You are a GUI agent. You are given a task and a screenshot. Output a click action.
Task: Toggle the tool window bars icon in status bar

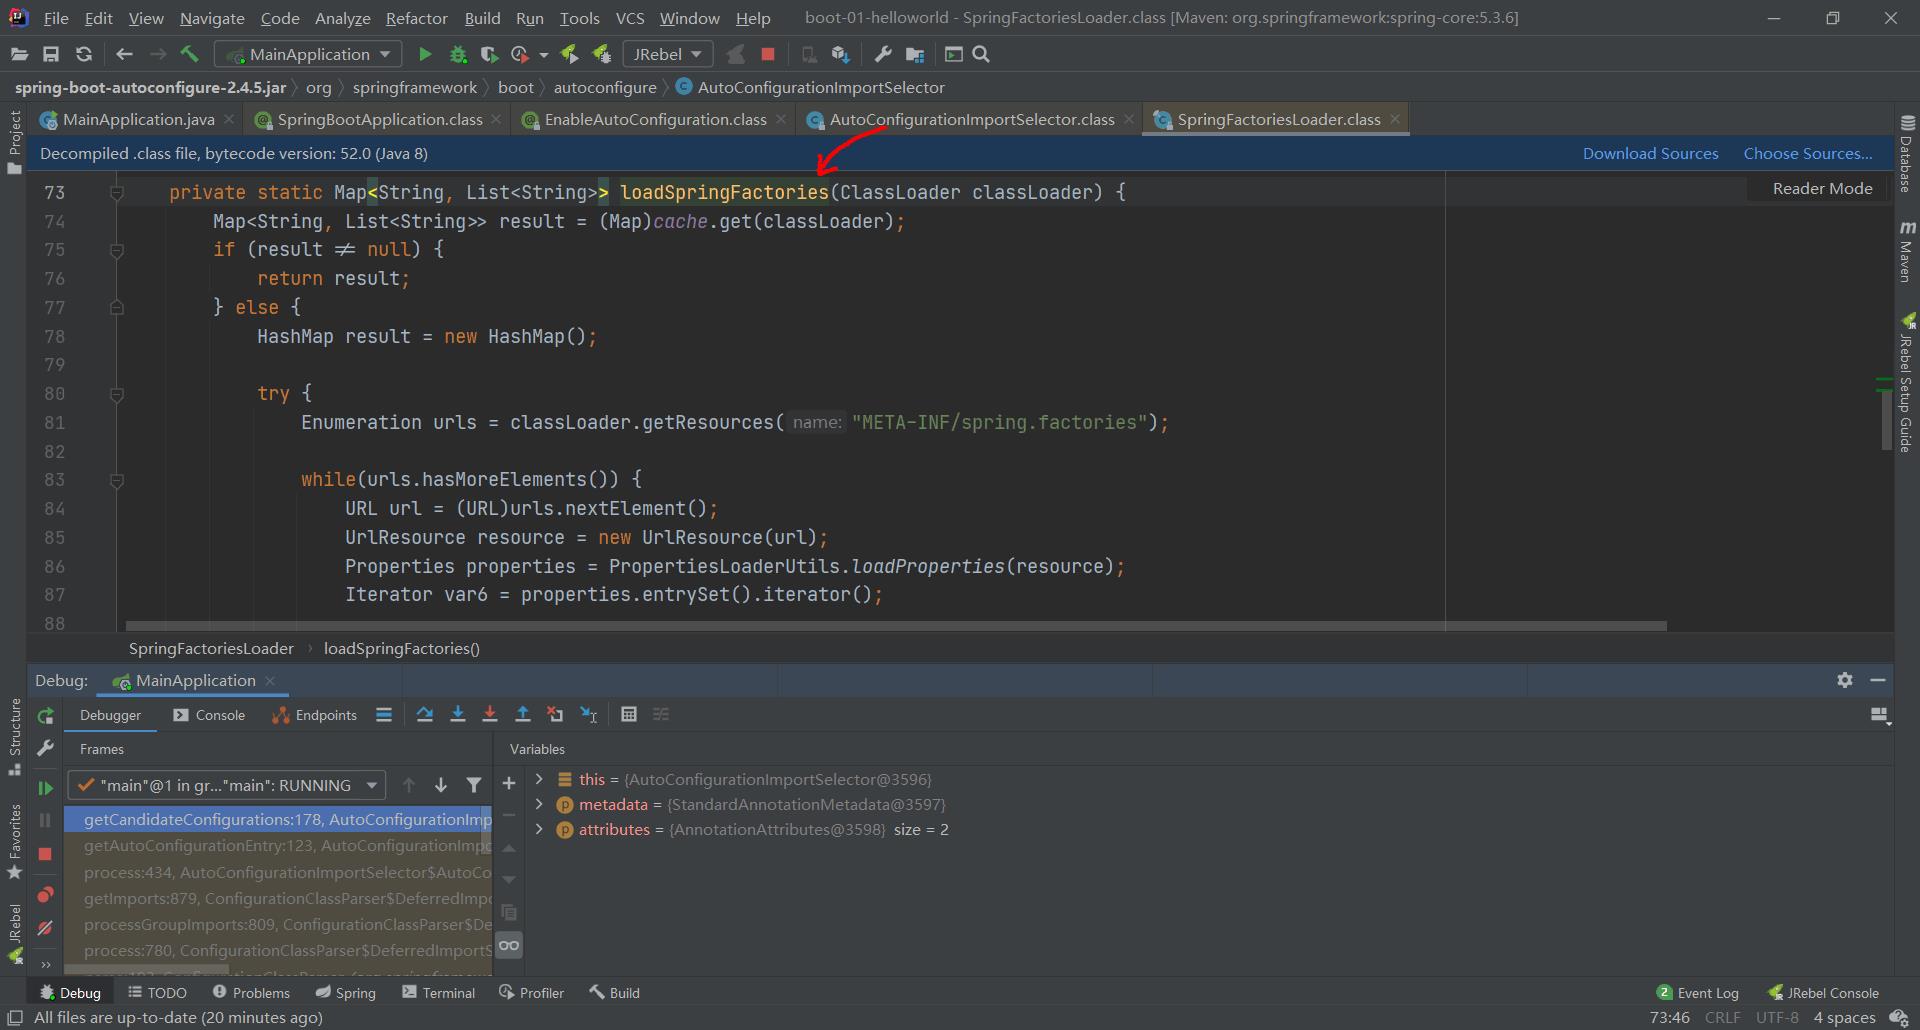(15, 1017)
